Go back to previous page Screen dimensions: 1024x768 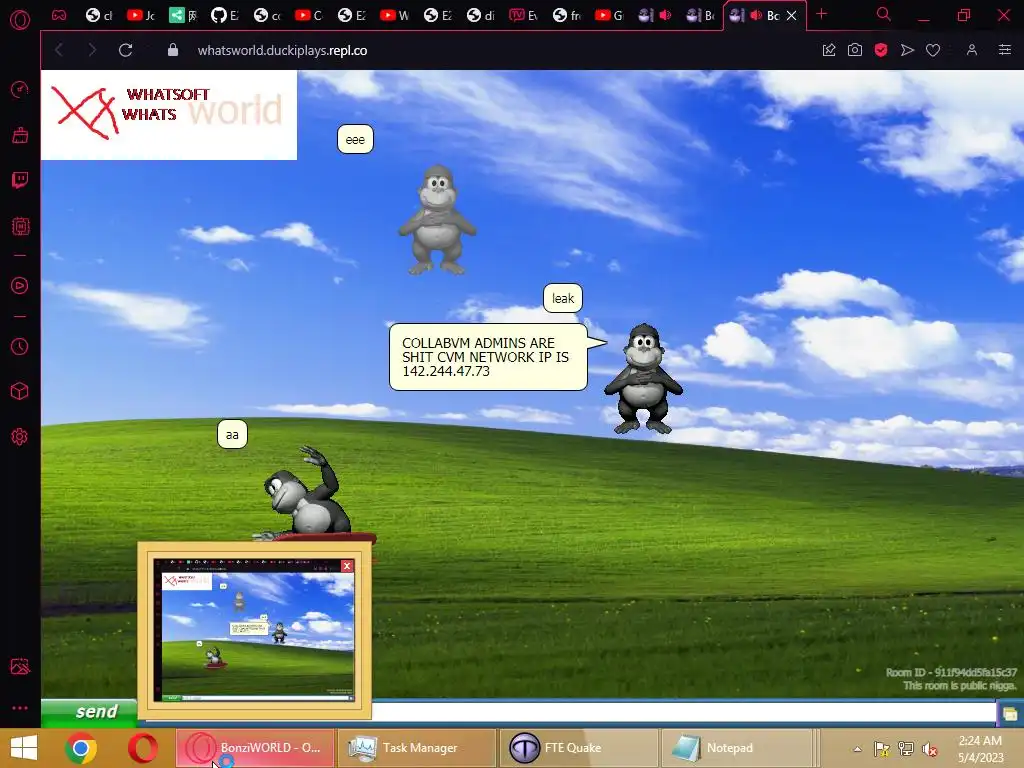(59, 50)
